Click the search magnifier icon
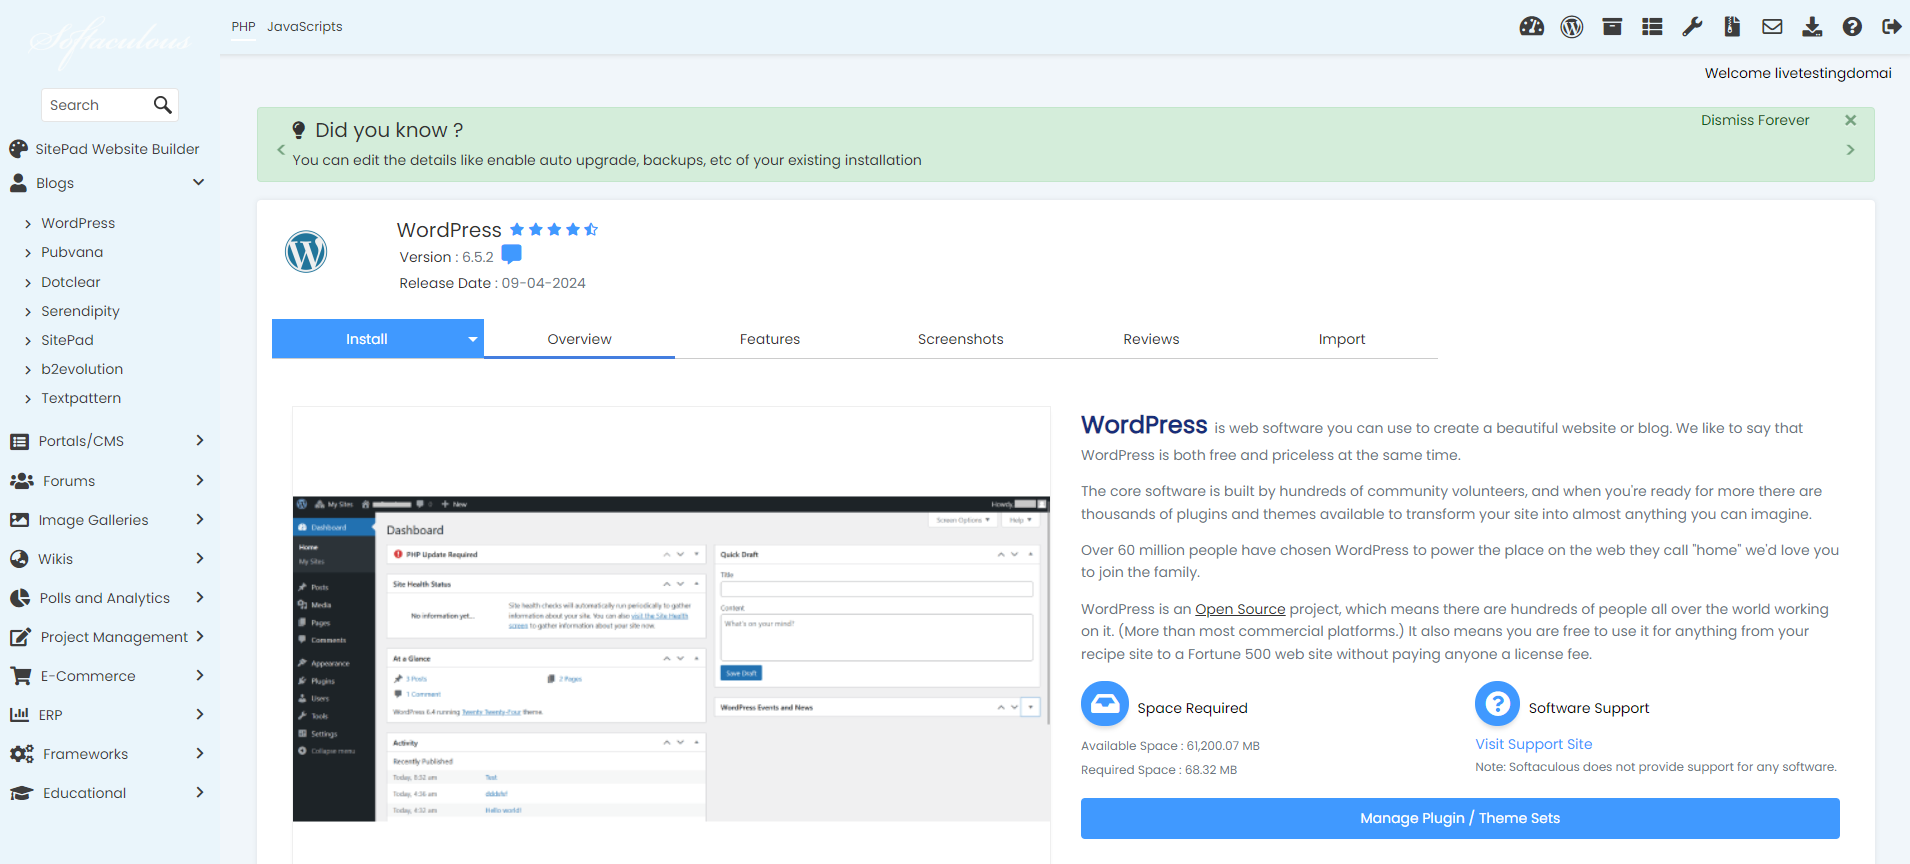The width and height of the screenshot is (1910, 864). click(x=162, y=105)
